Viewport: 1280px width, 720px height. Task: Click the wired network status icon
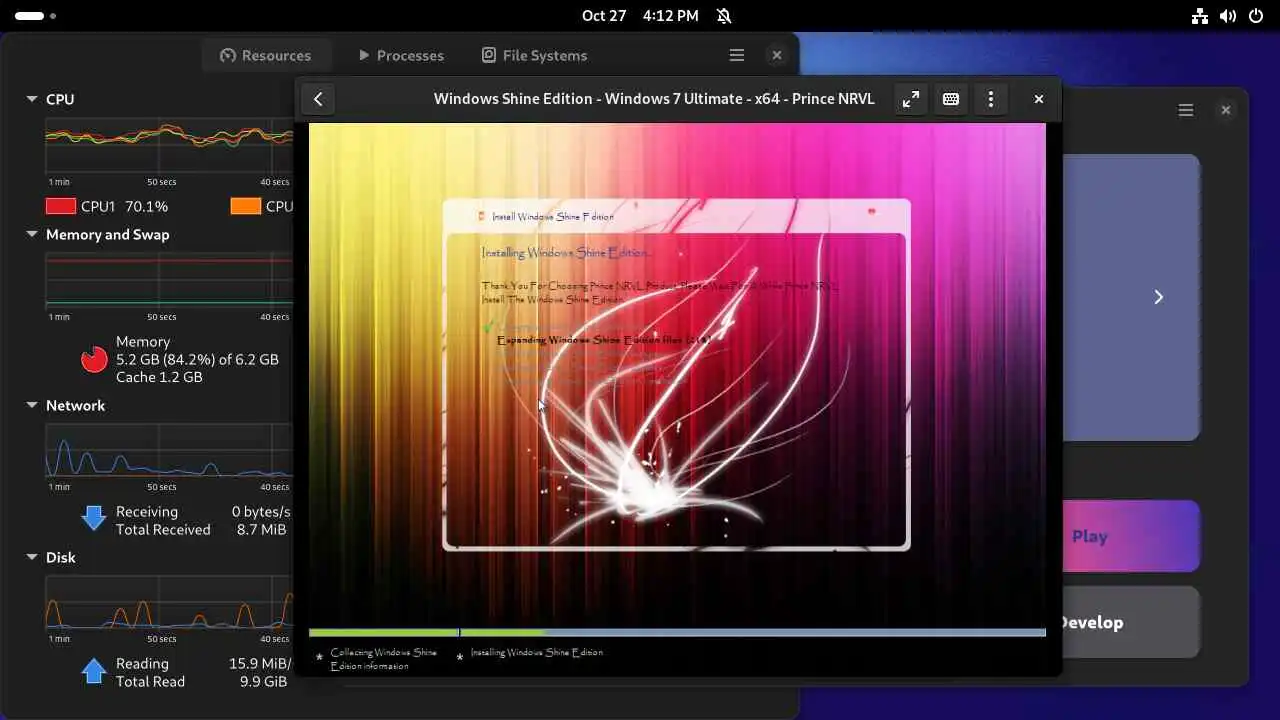pyautogui.click(x=1200, y=16)
